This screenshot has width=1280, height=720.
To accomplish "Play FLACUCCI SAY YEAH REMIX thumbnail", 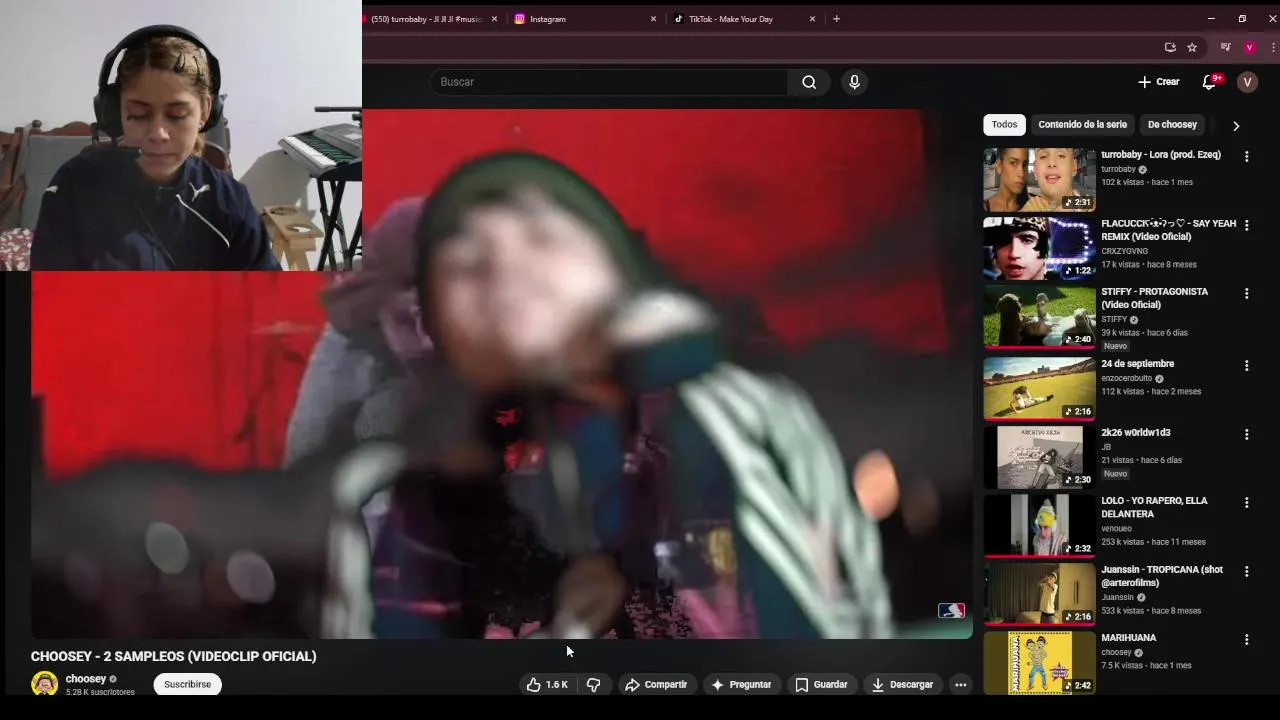I will [x=1039, y=248].
